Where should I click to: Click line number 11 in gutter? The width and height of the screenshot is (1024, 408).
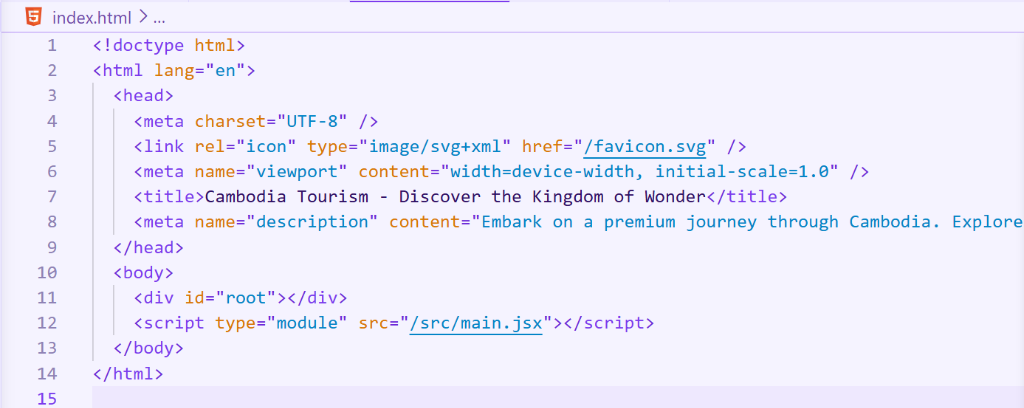pyautogui.click(x=47, y=298)
